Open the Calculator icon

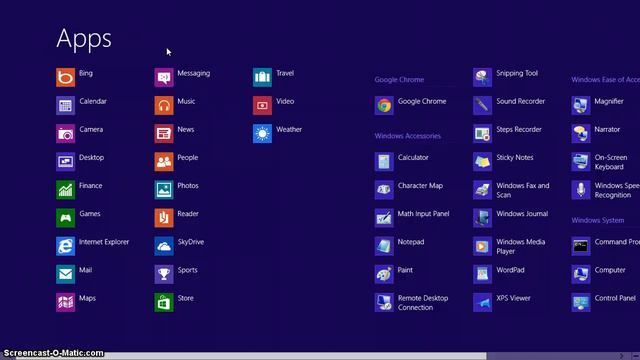384,162
